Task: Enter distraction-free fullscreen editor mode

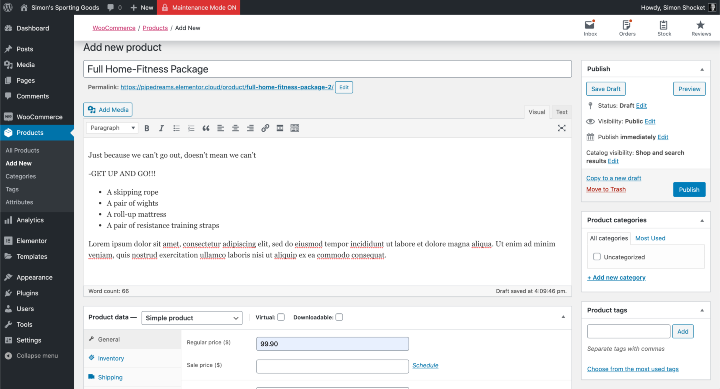Action: pos(562,128)
